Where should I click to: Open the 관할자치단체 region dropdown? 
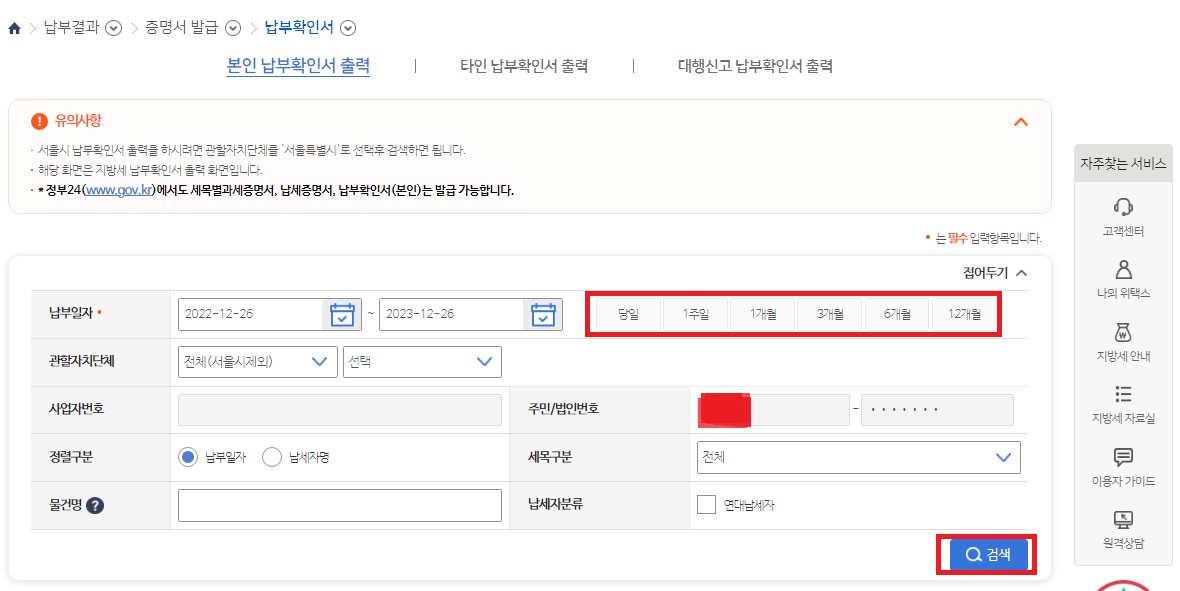click(x=256, y=361)
